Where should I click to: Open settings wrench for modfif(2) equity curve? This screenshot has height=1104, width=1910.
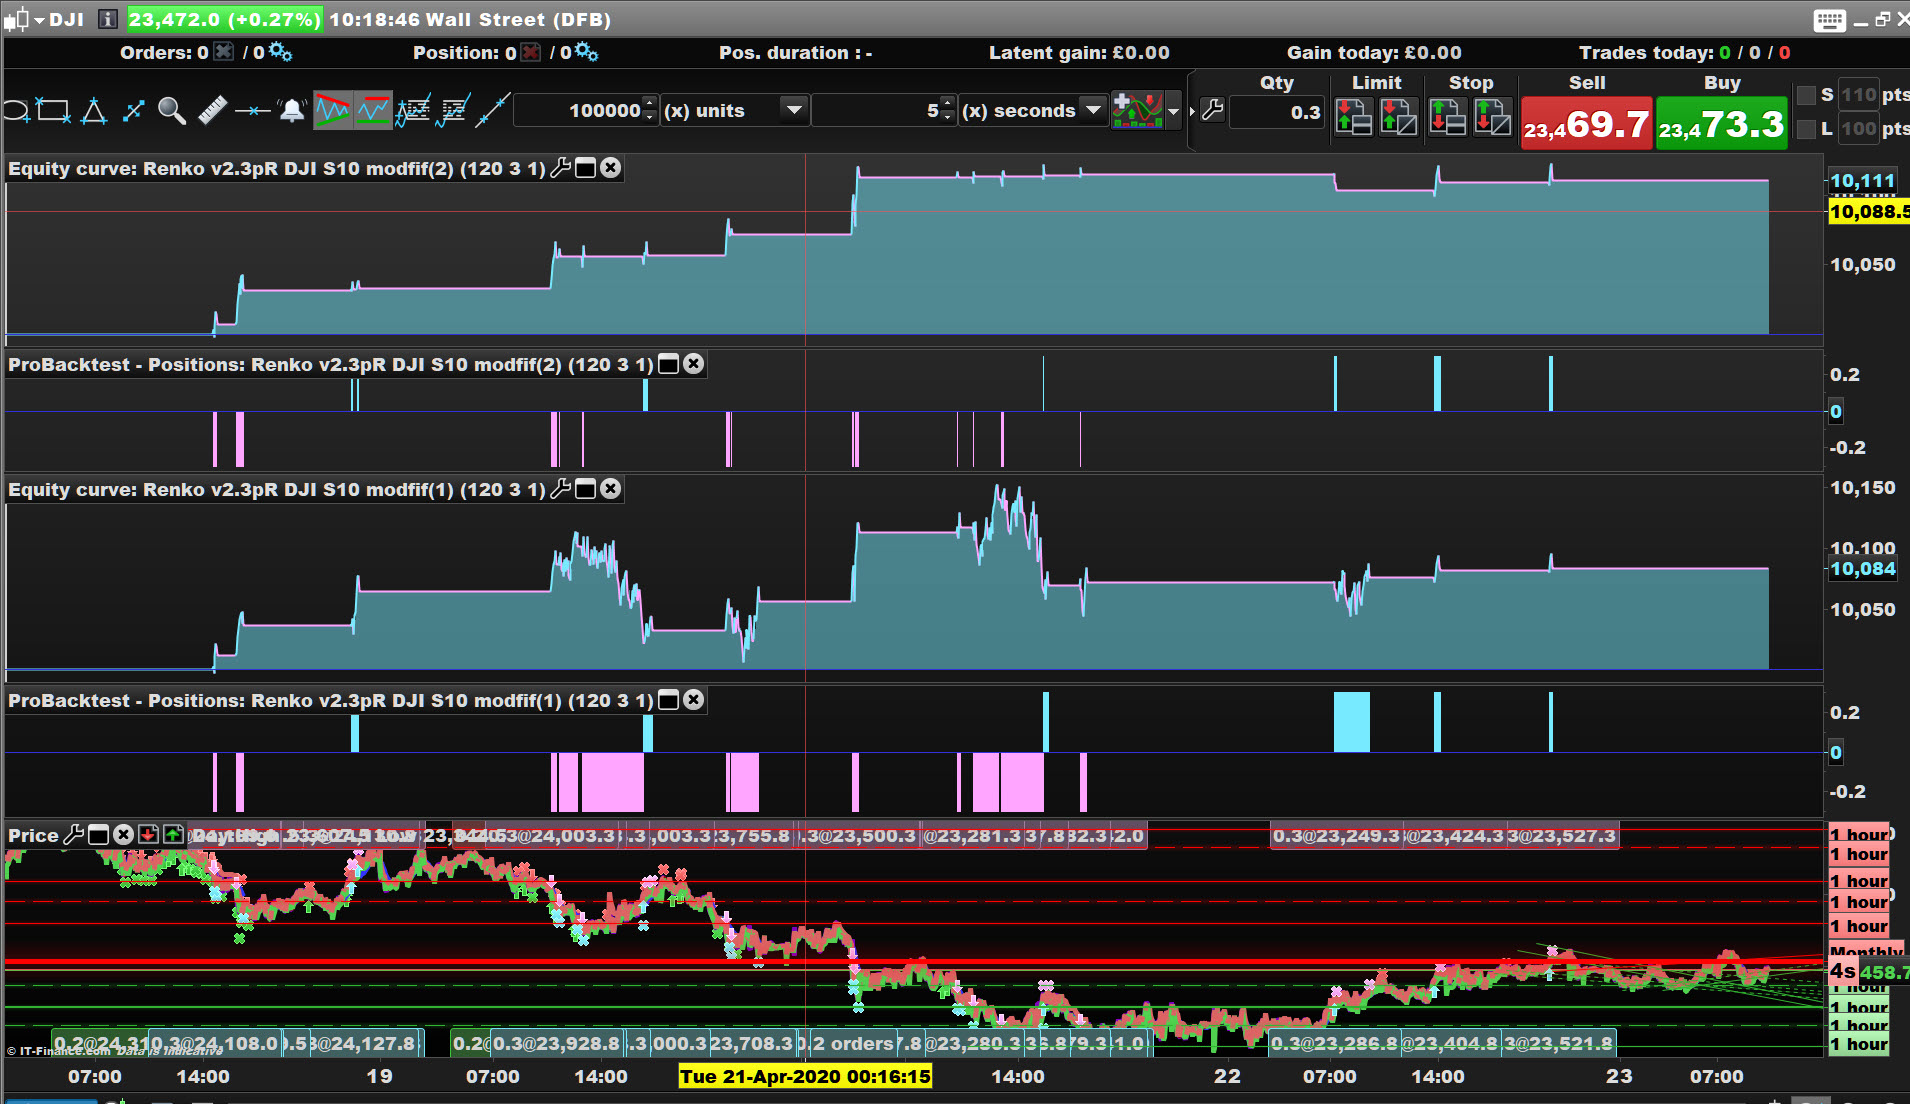coord(561,168)
